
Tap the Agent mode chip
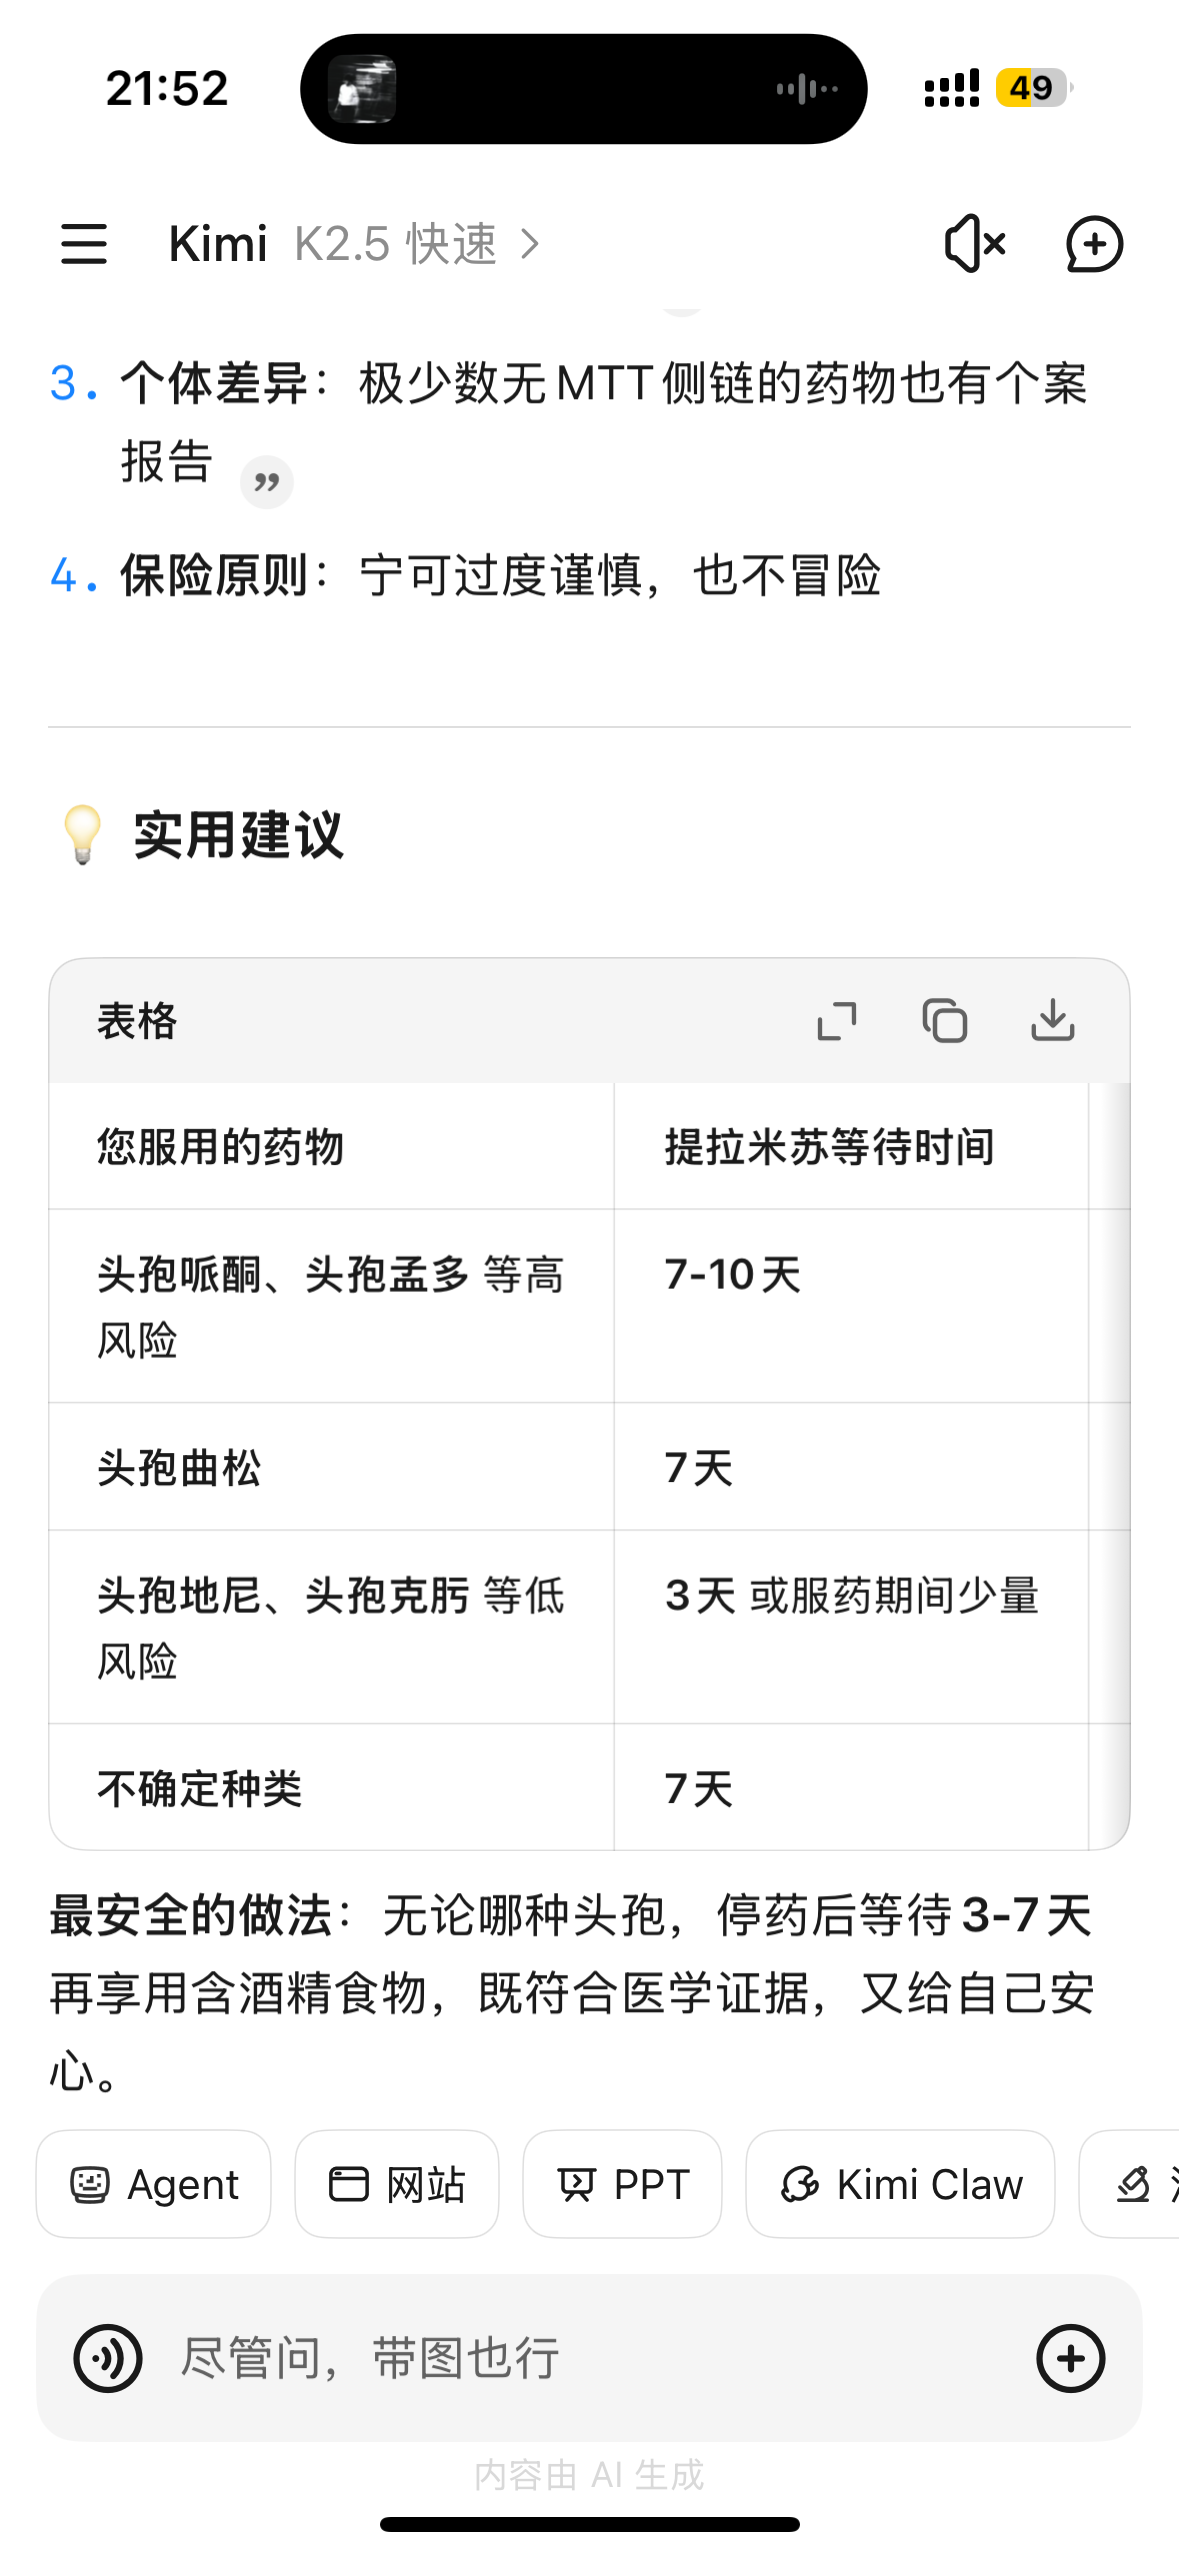[154, 2184]
